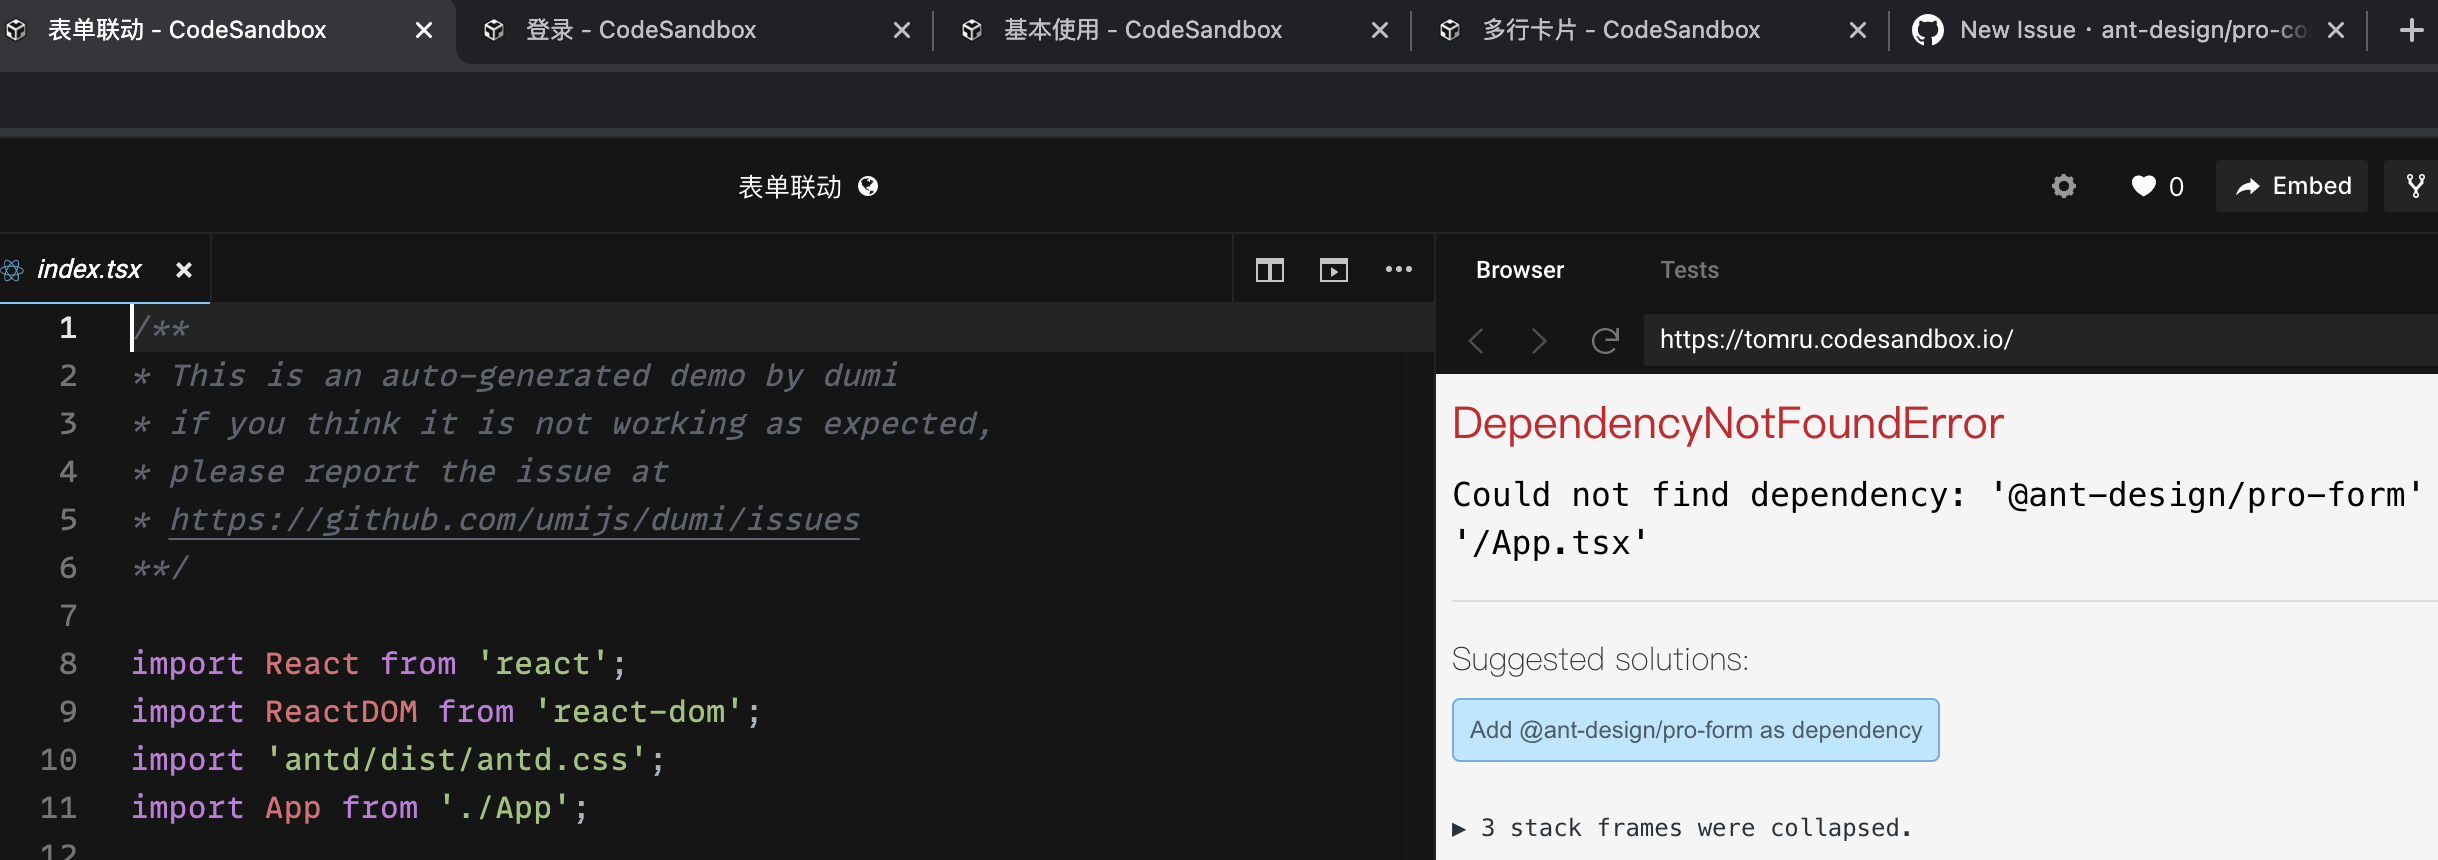Screen dimensions: 2438x860
Task: Select the index.tsx editor tab
Action: click(x=89, y=269)
